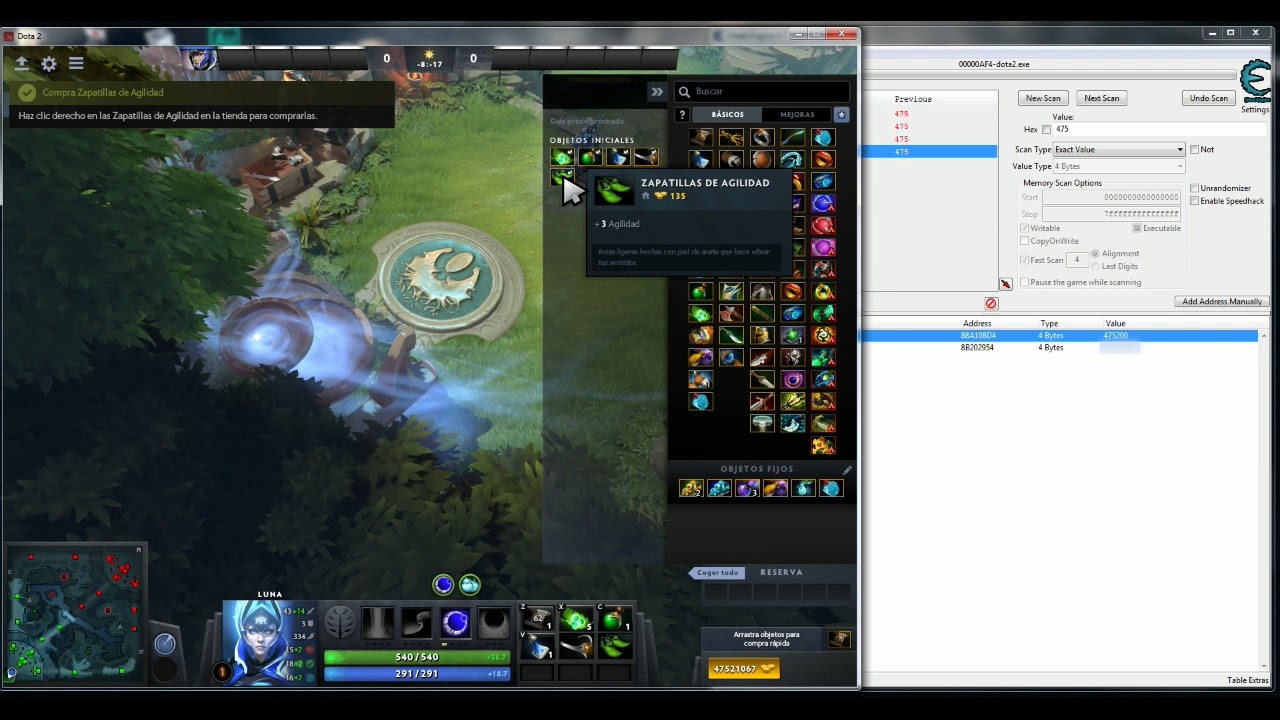1280x720 pixels.
Task: Click the Stop address field
Action: pos(1112,214)
